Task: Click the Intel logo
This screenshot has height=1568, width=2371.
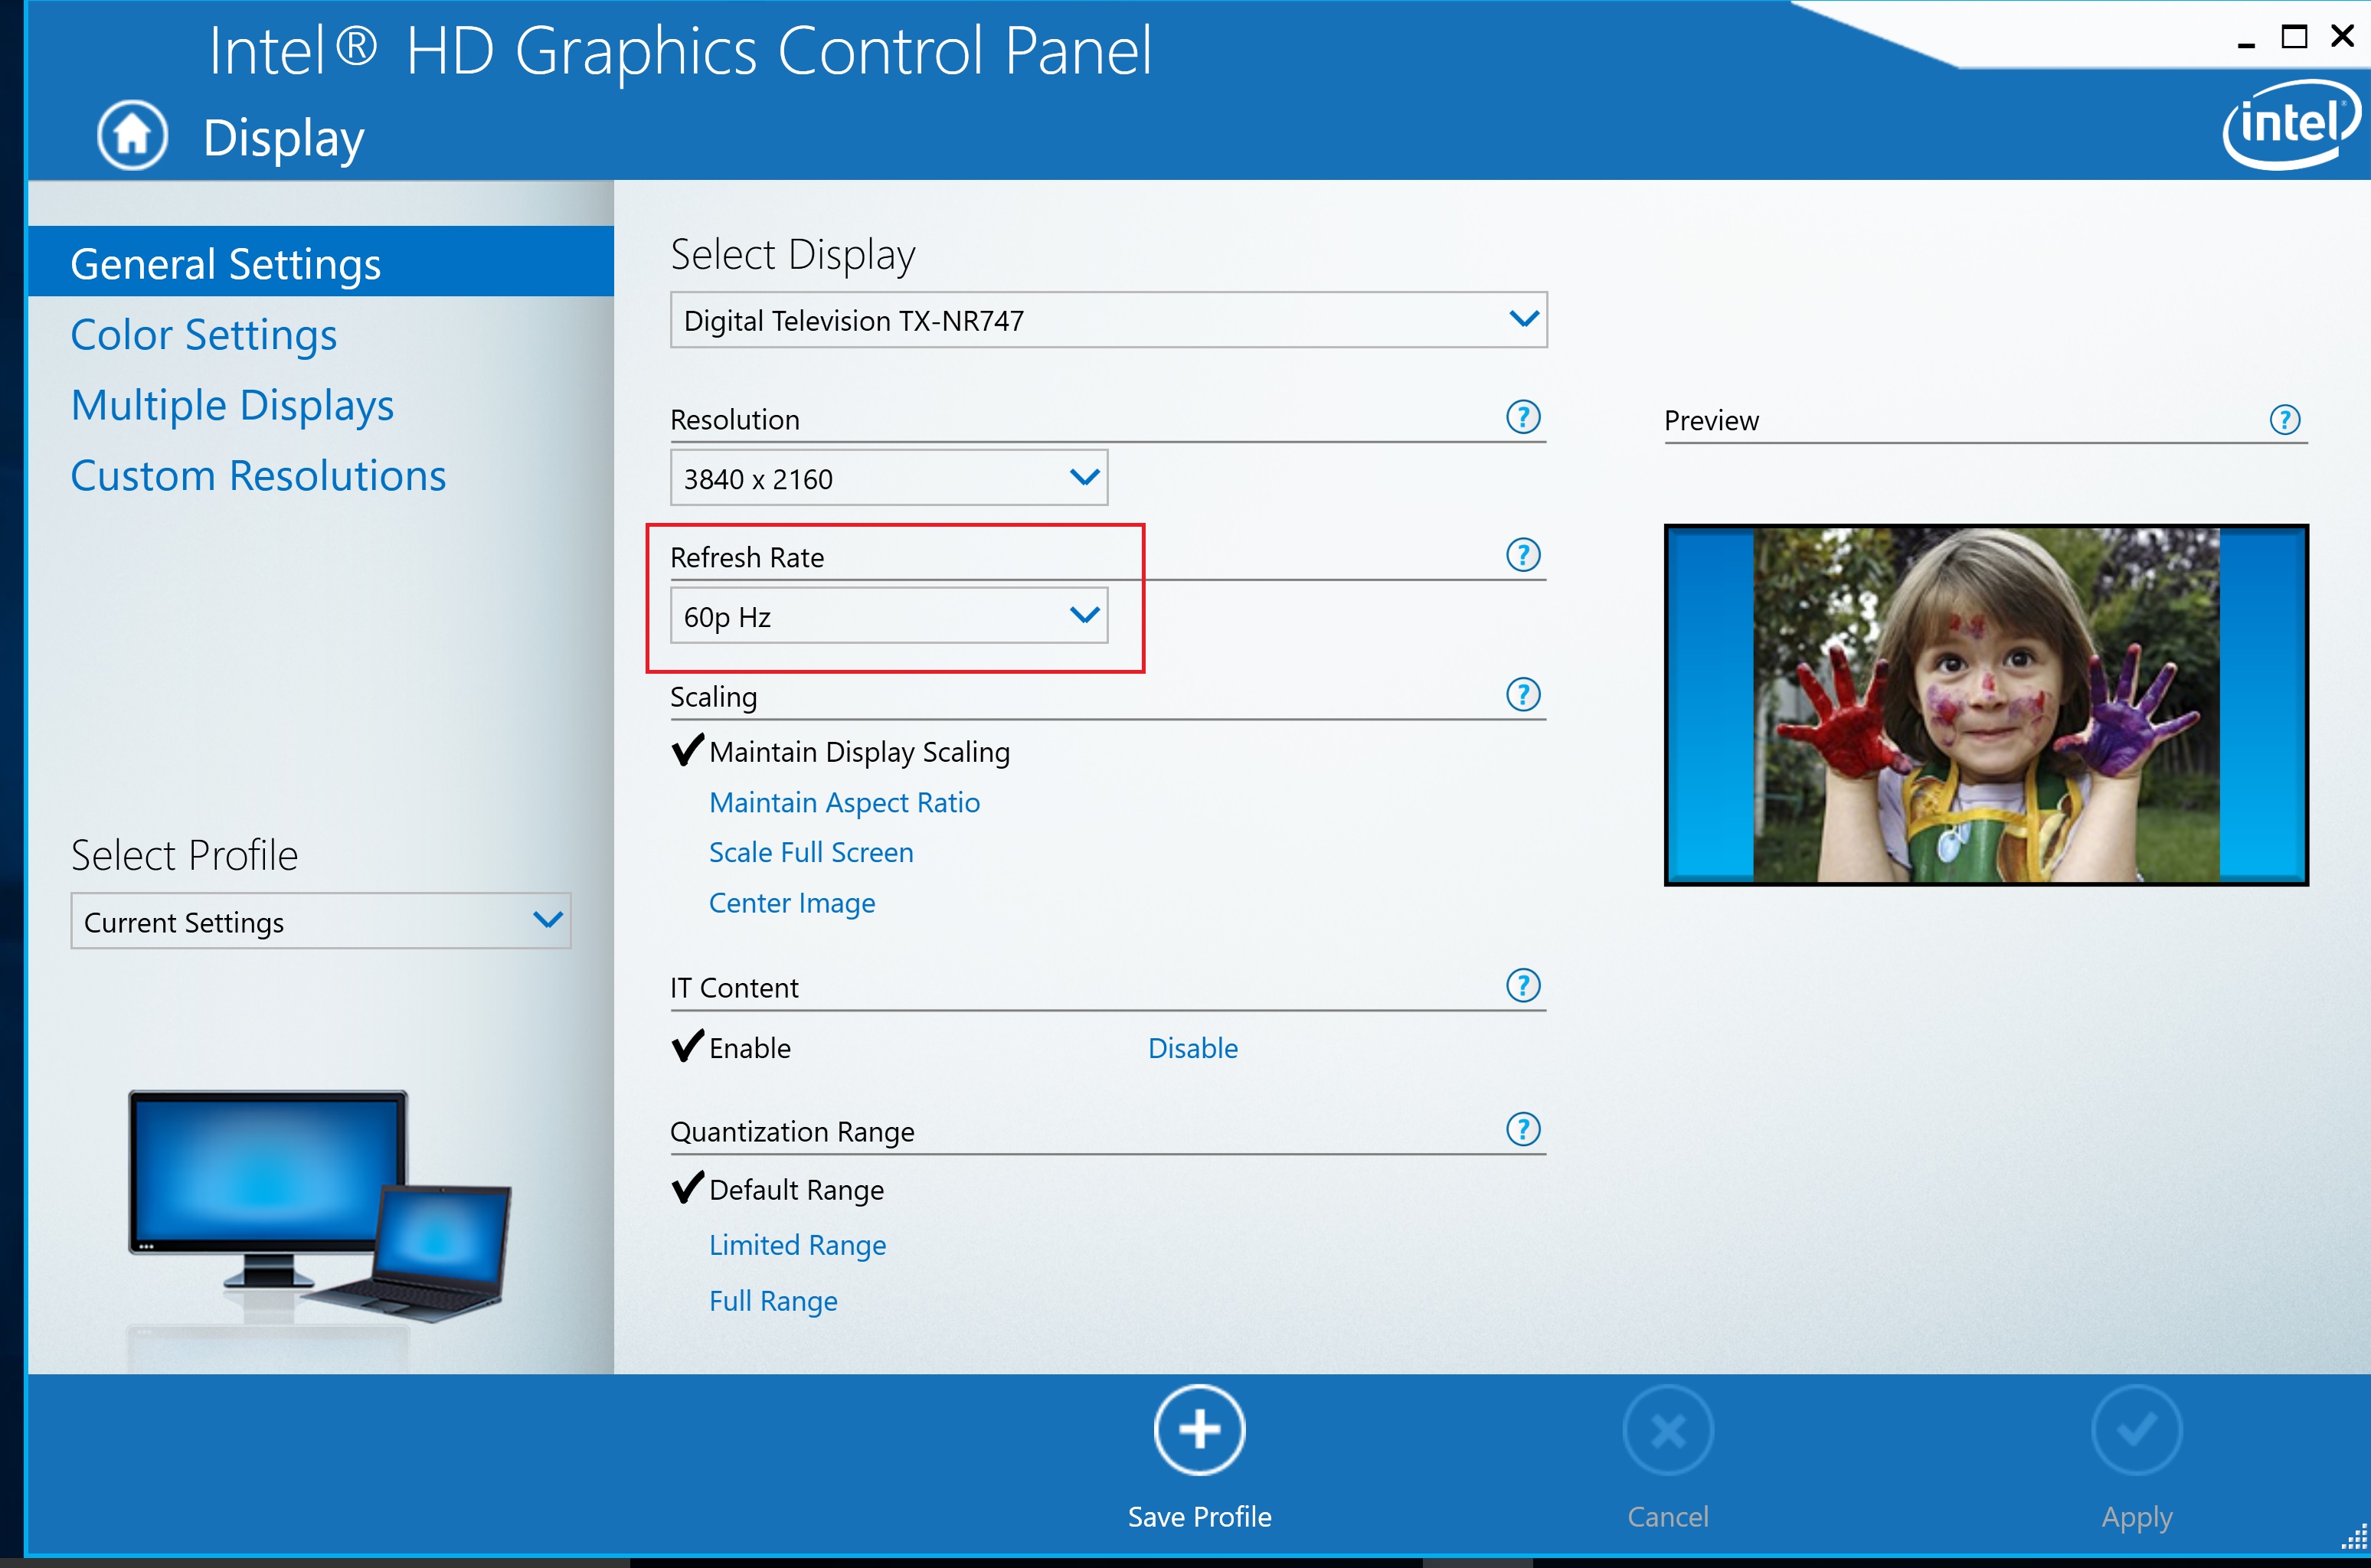Action: [x=2291, y=125]
